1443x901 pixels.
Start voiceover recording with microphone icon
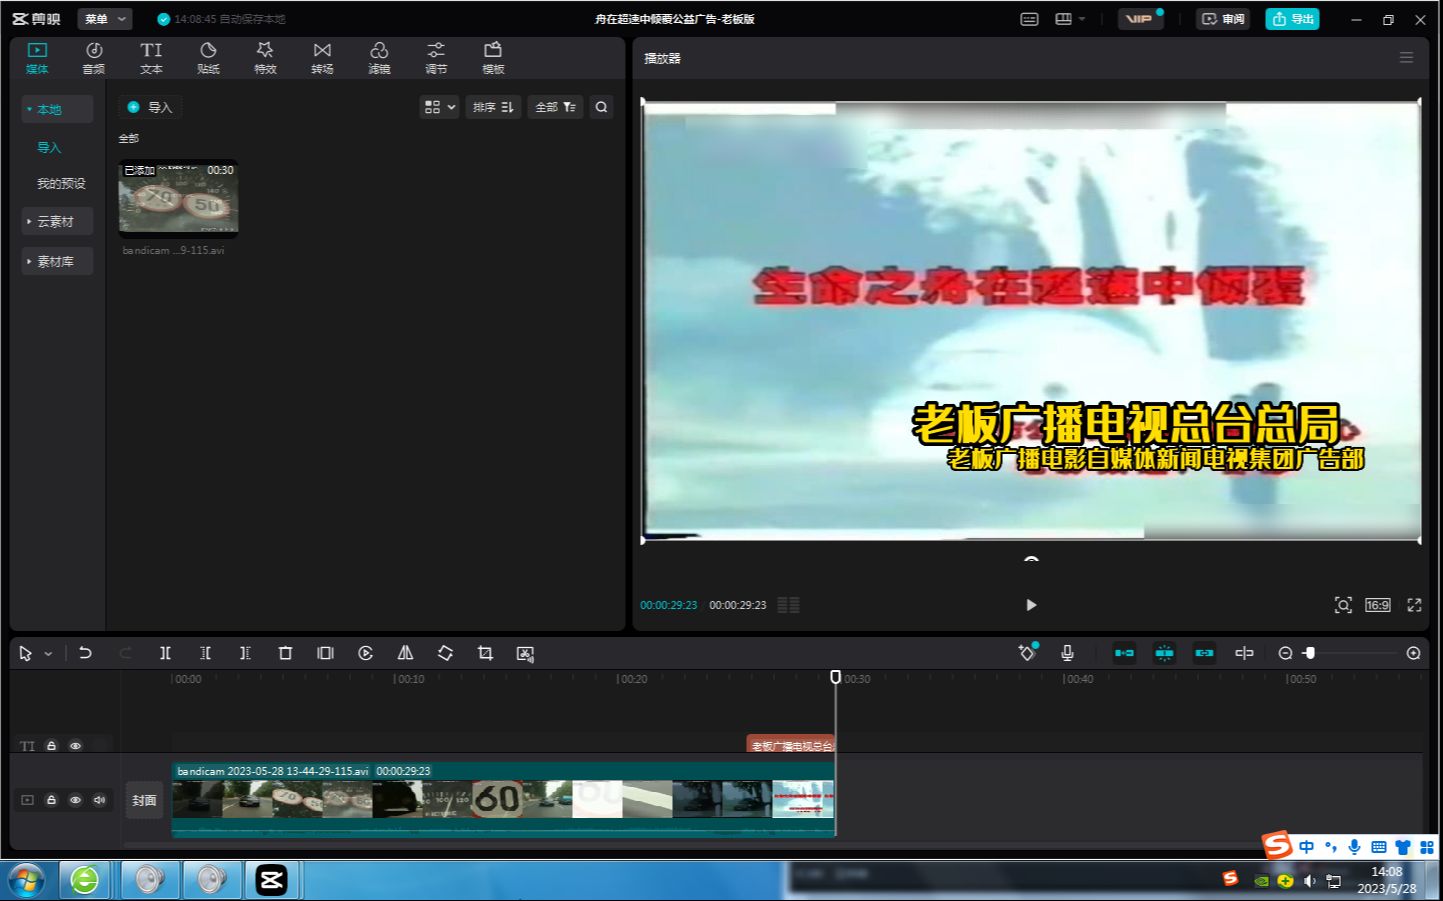point(1067,653)
